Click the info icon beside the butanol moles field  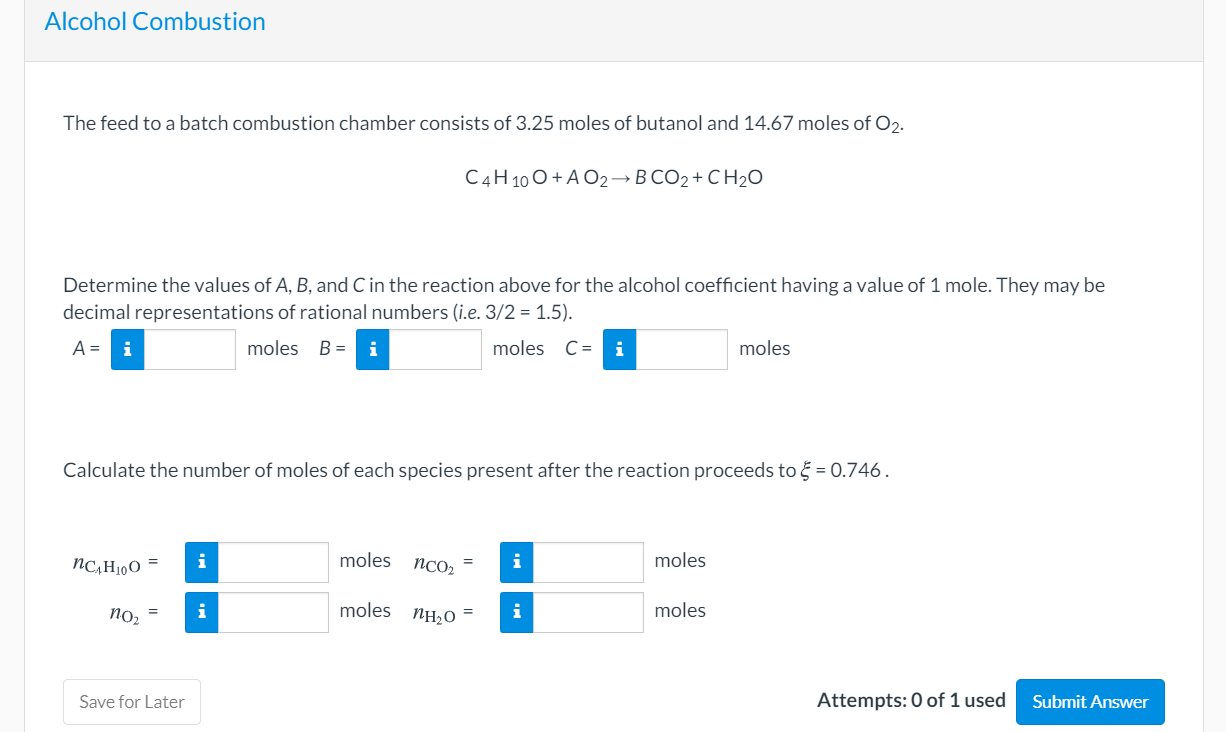(x=200, y=561)
